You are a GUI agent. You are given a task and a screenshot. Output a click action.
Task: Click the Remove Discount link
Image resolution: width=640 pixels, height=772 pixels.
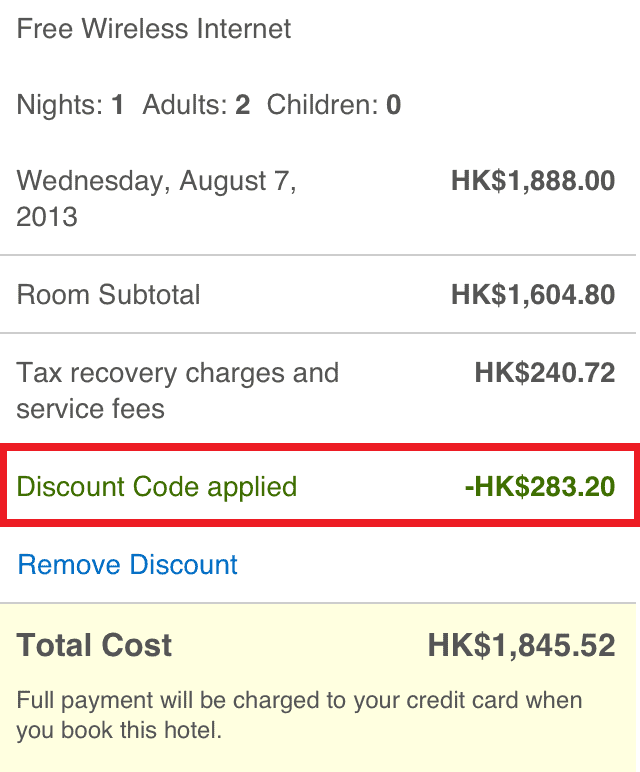(x=128, y=565)
